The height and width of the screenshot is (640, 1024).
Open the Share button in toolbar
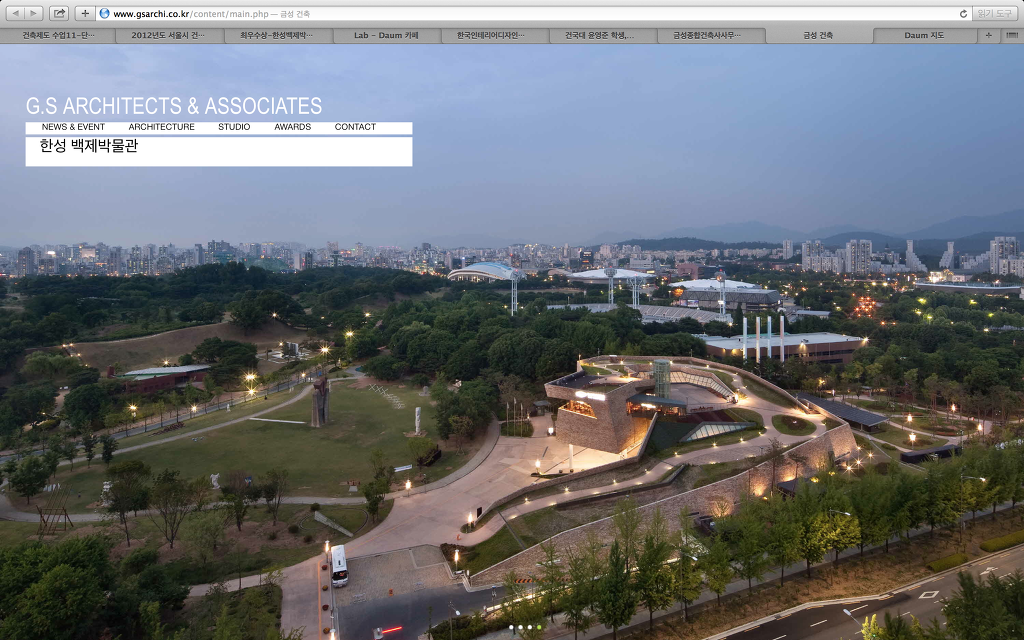[x=59, y=13]
